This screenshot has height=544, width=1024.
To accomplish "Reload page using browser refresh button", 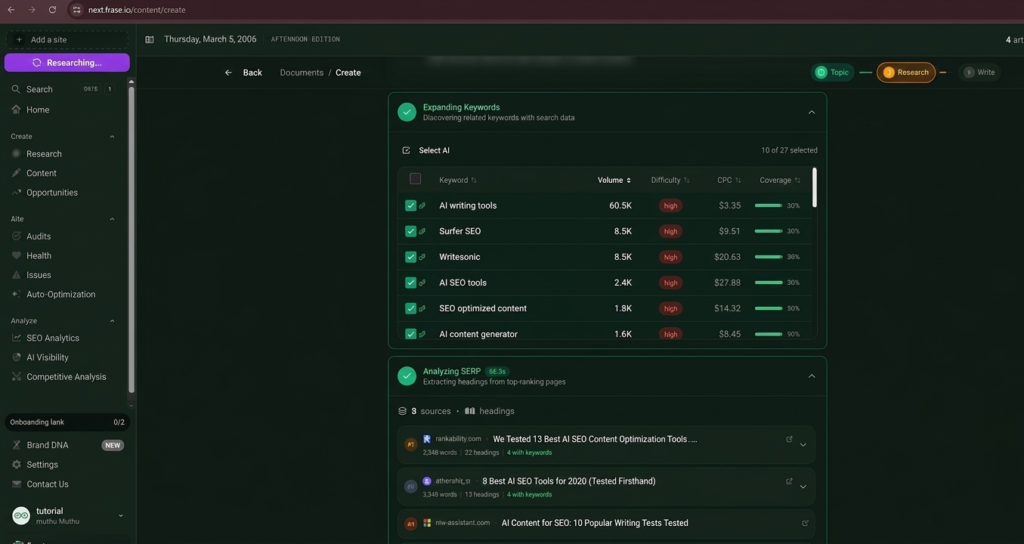I will [52, 10].
